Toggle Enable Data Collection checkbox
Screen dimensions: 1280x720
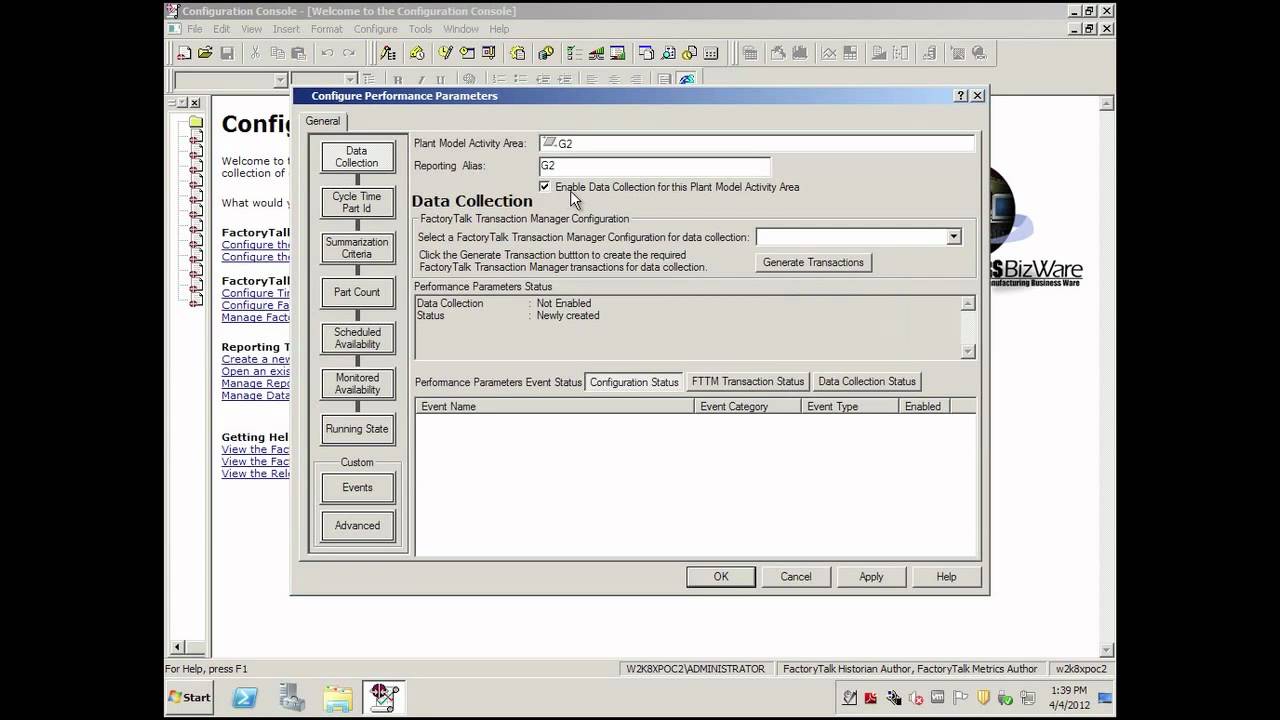(x=544, y=187)
